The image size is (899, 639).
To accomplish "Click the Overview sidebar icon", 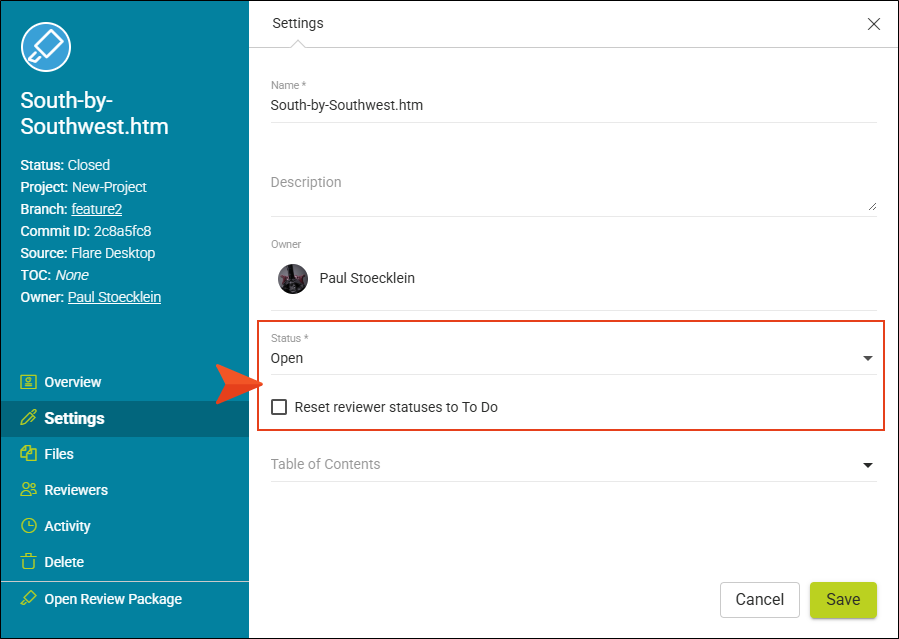I will click(28, 382).
